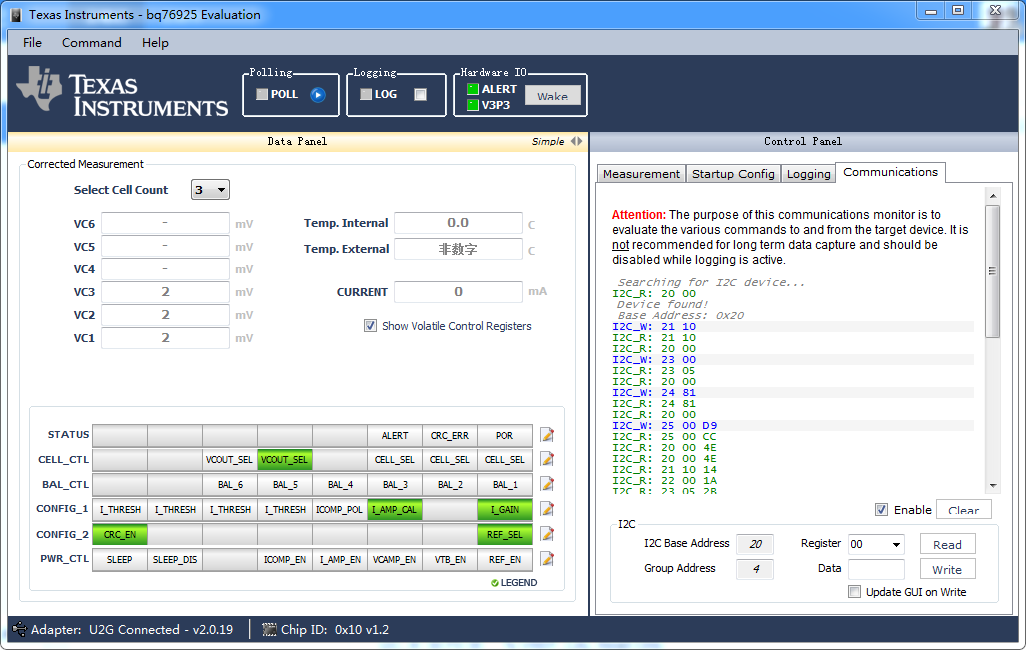Click the edit icon for CONFIG_2 register
The height and width of the screenshot is (650, 1026).
pos(547,534)
